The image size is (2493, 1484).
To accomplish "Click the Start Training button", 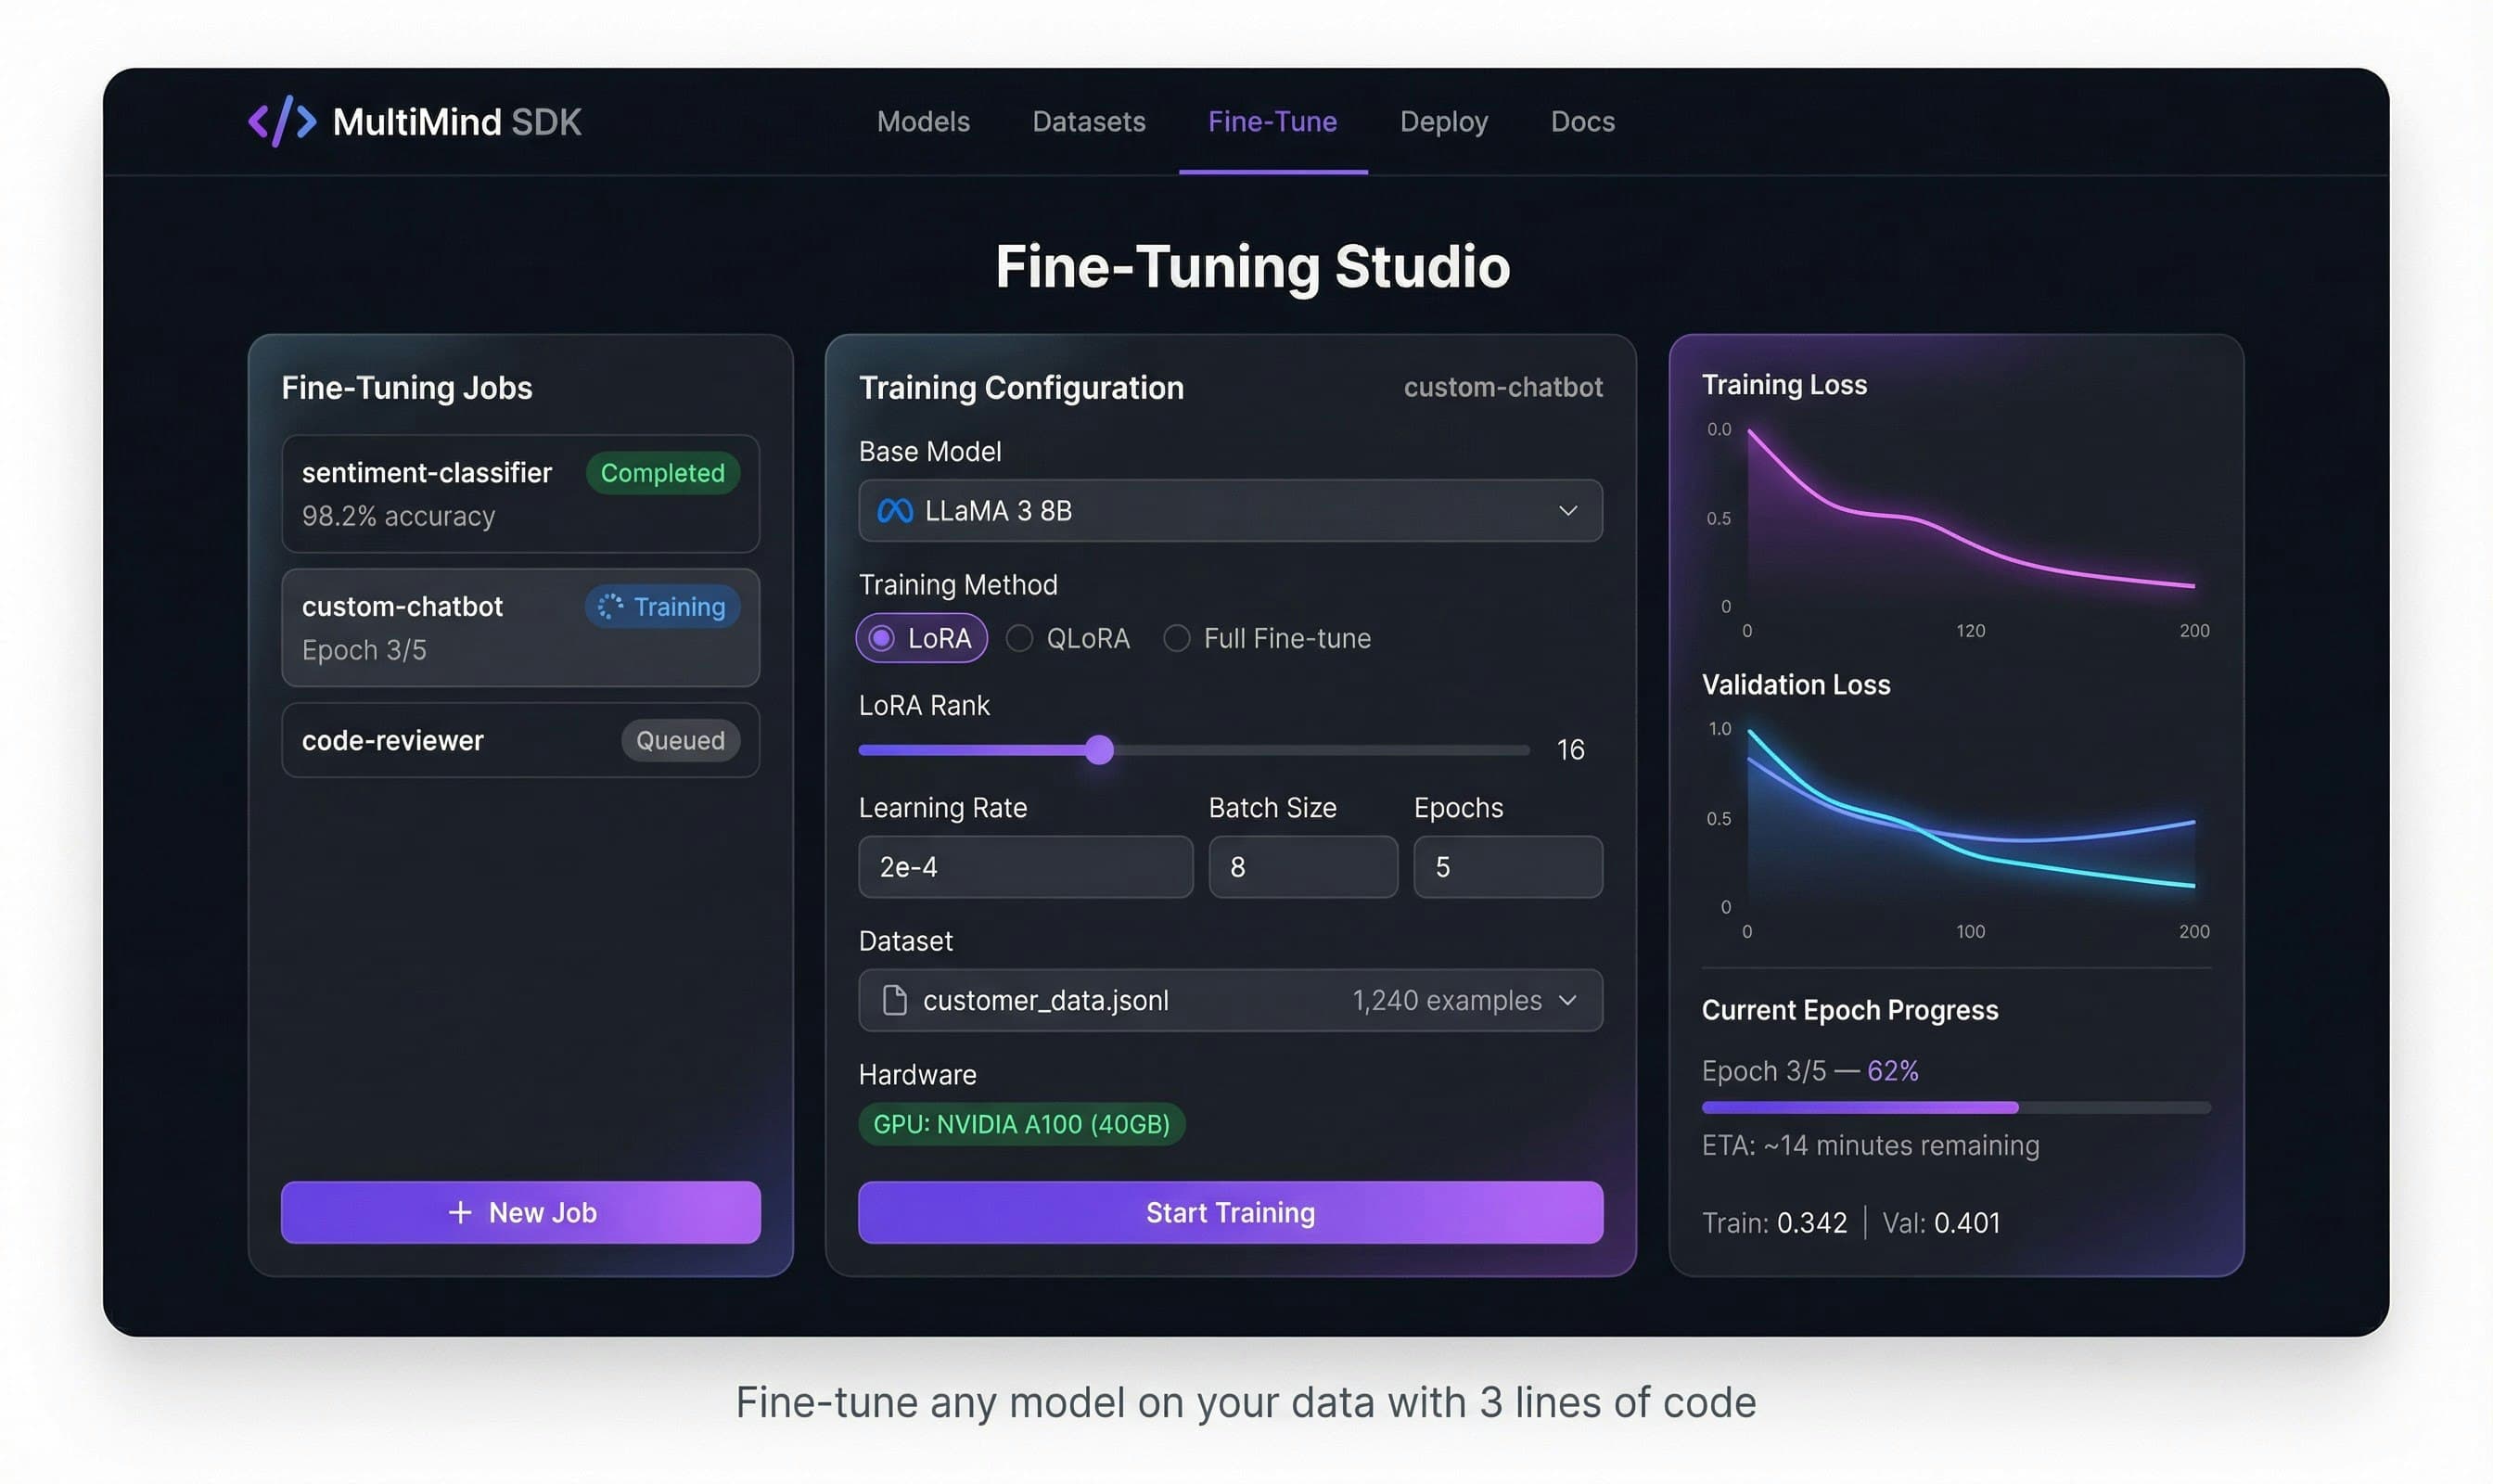I will (x=1230, y=1212).
